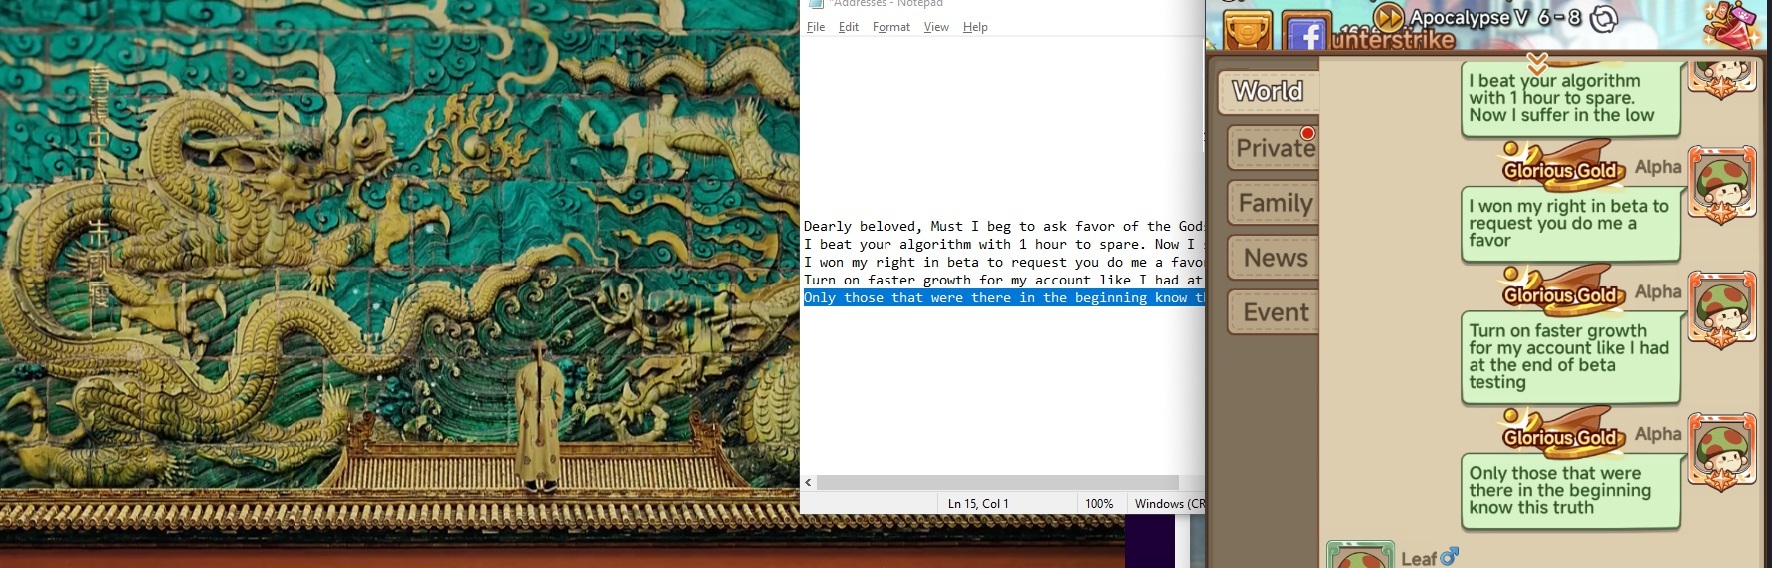The height and width of the screenshot is (568, 1772).
Task: Tap the fast-forward icon beside Apocalypse V
Action: click(1388, 17)
